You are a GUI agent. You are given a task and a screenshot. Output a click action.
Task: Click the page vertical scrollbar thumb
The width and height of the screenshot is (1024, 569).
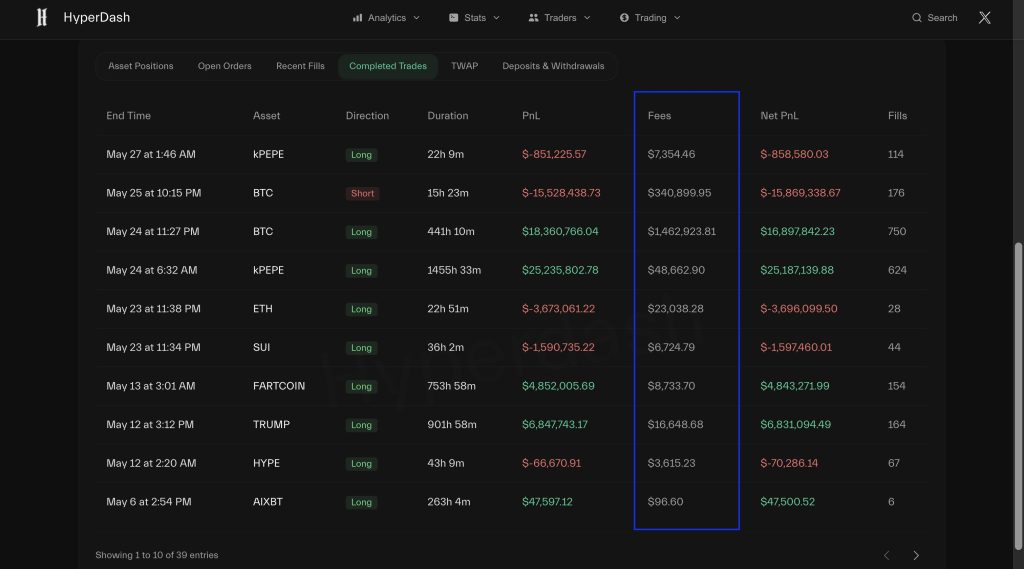pyautogui.click(x=1017, y=397)
